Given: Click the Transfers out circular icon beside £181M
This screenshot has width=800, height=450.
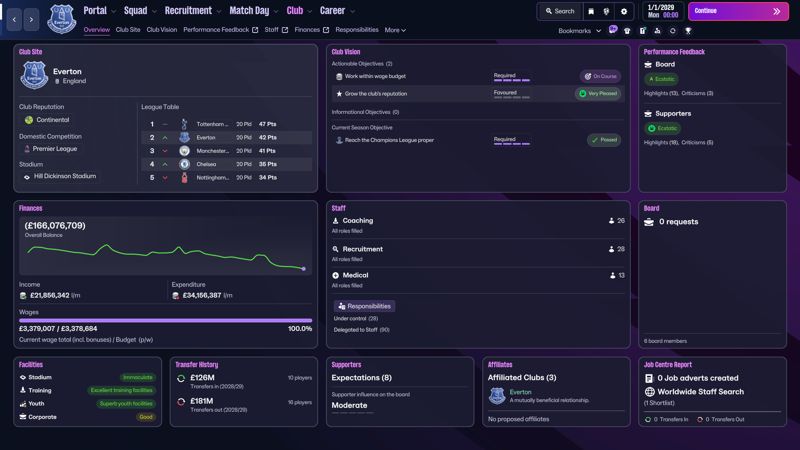Looking at the screenshot, I should coord(181,402).
